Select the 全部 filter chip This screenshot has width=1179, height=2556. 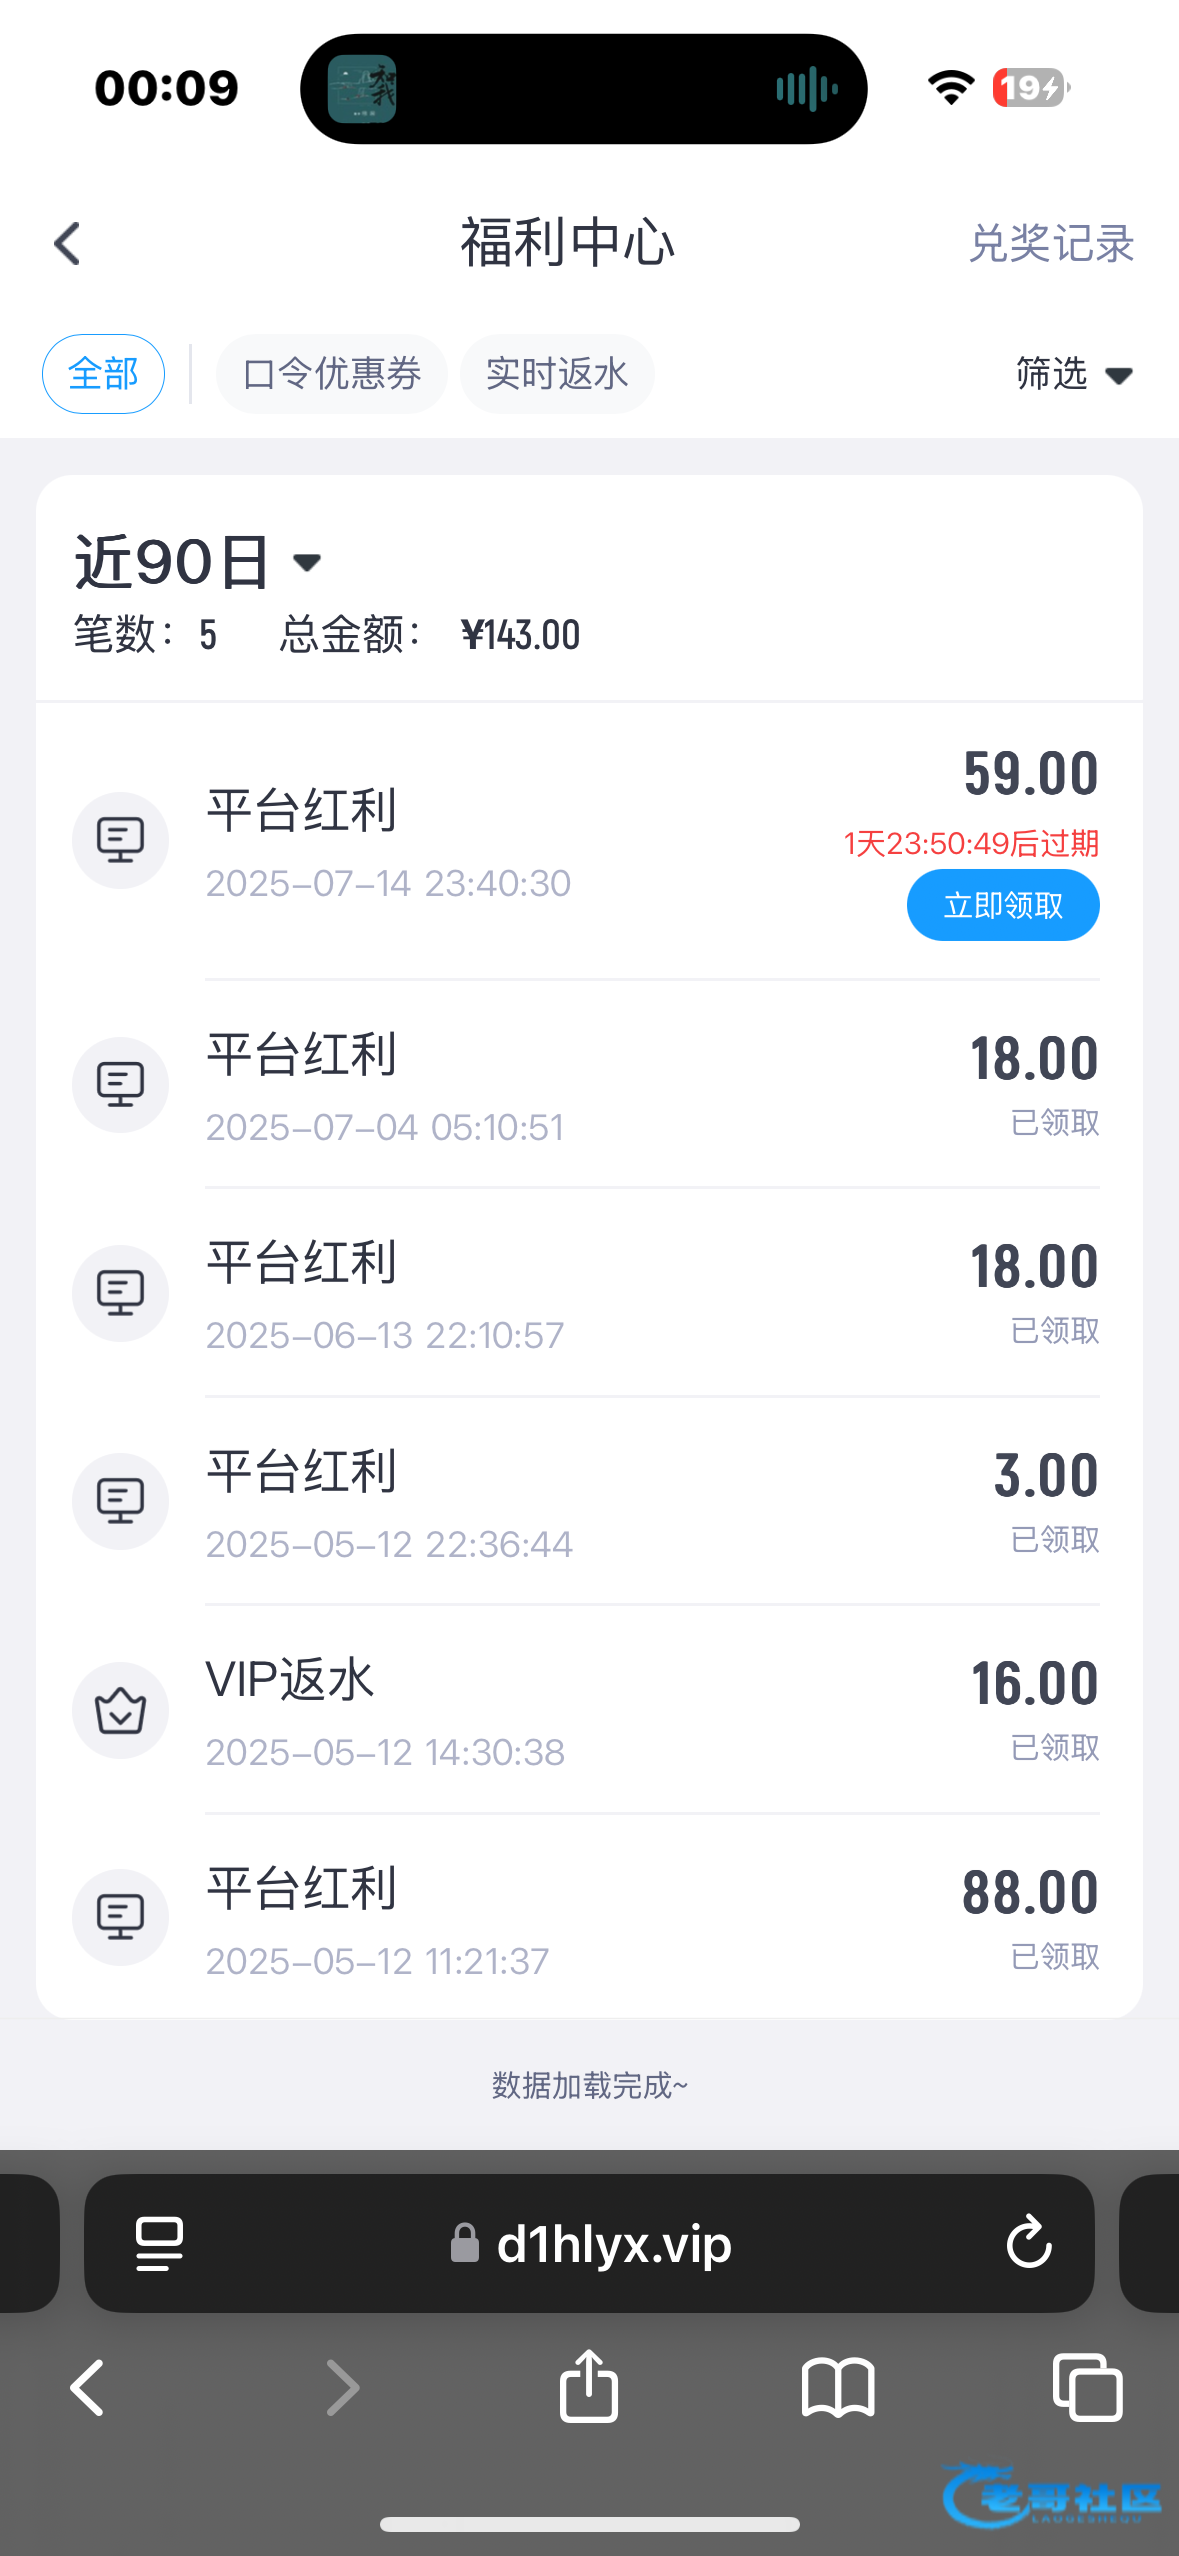103,374
